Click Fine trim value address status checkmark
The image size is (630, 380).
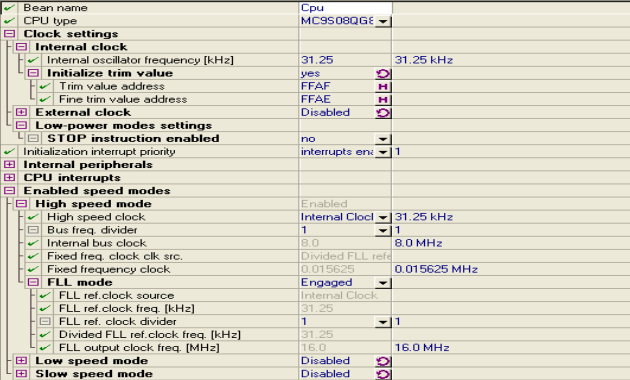pos(45,99)
